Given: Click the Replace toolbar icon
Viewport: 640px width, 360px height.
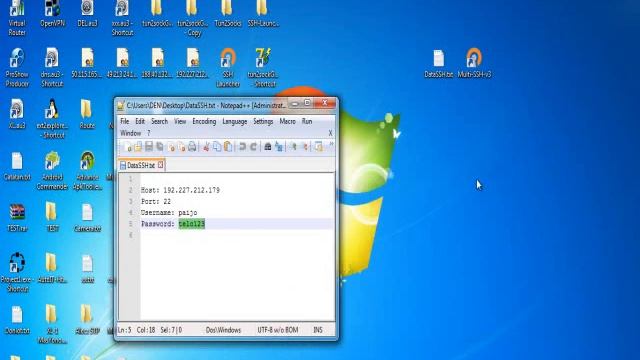Looking at the screenshot, I should click(279, 147).
